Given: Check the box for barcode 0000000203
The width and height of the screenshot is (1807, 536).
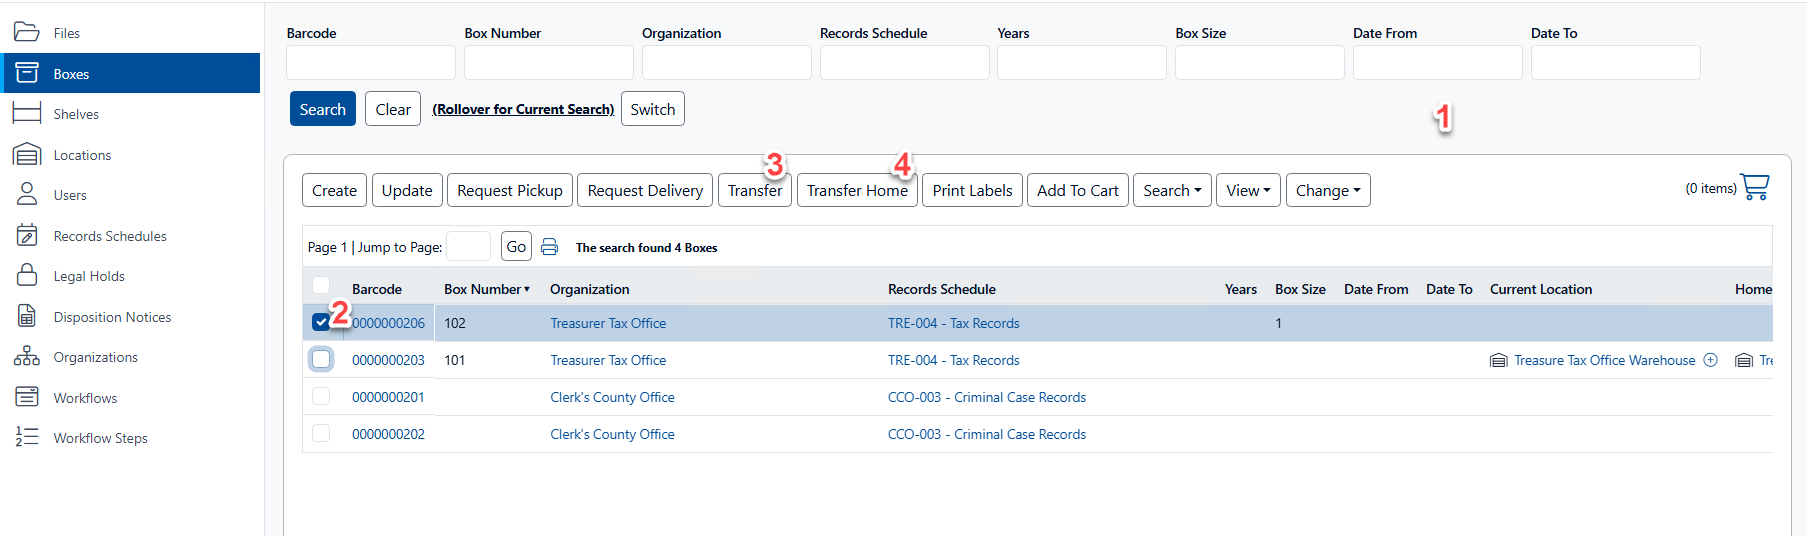Looking at the screenshot, I should 320,359.
